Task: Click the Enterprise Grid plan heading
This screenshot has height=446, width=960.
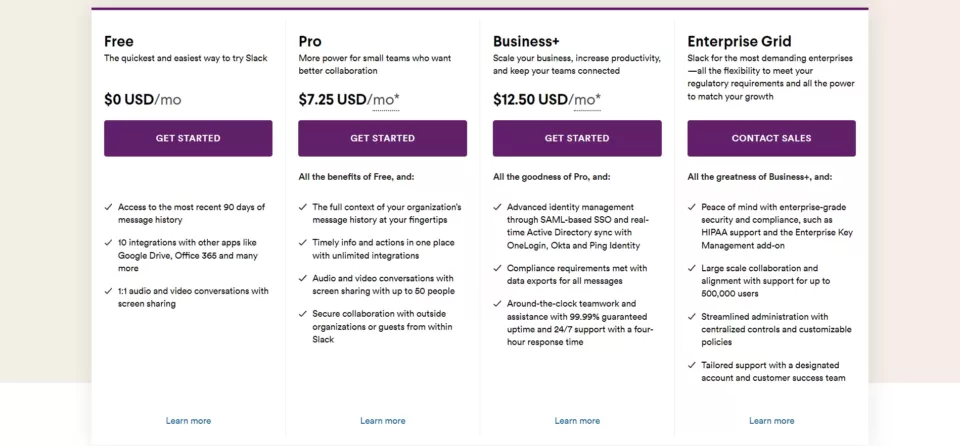Action: tap(741, 41)
